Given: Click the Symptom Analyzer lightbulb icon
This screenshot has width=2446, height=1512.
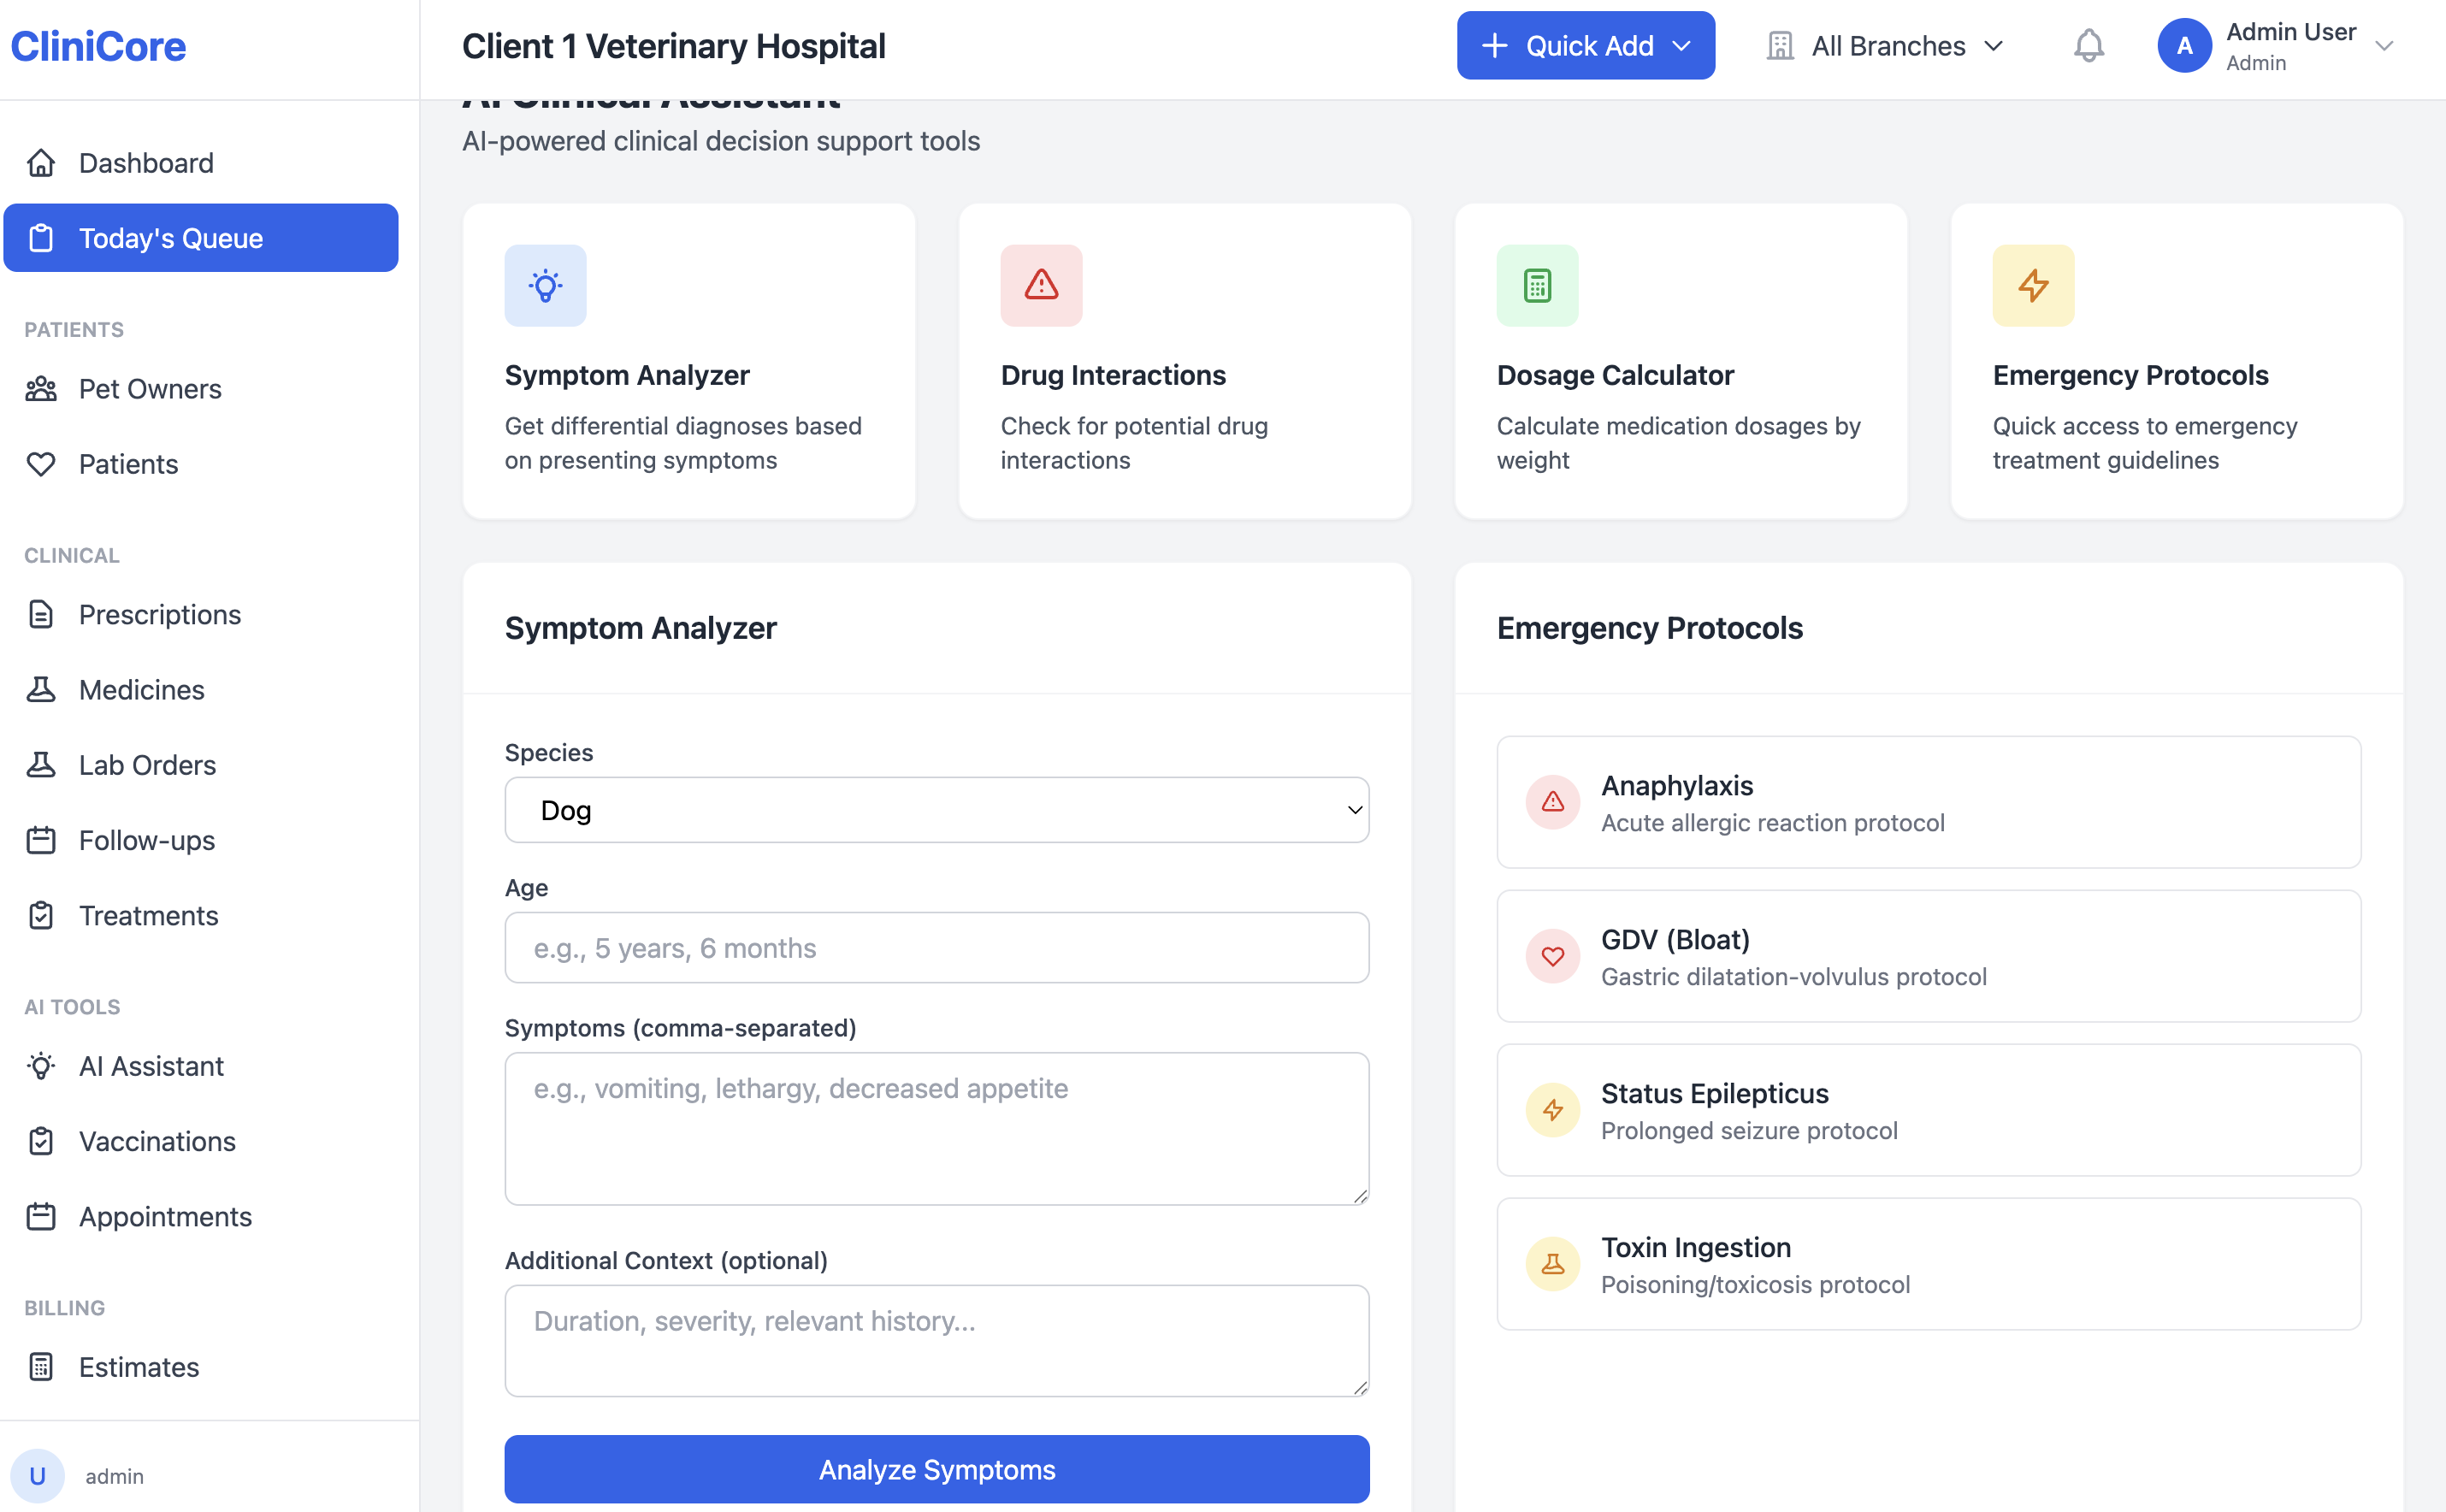Looking at the screenshot, I should [x=545, y=286].
